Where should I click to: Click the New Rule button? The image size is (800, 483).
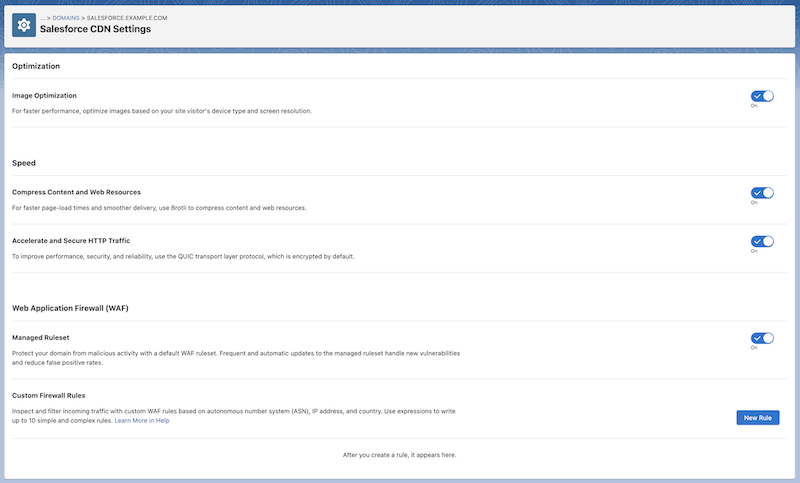point(758,418)
